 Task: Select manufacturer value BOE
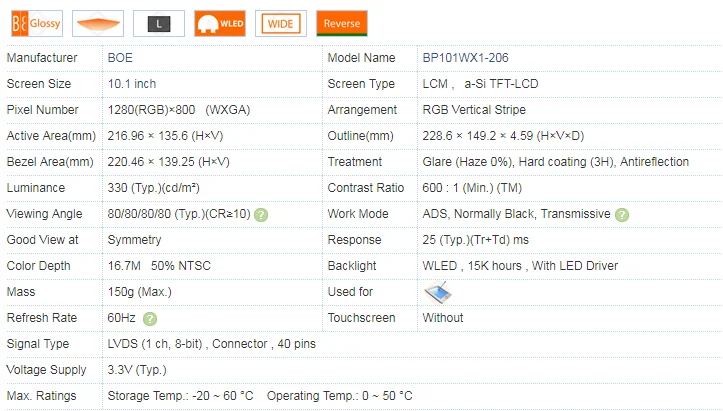pyautogui.click(x=120, y=58)
